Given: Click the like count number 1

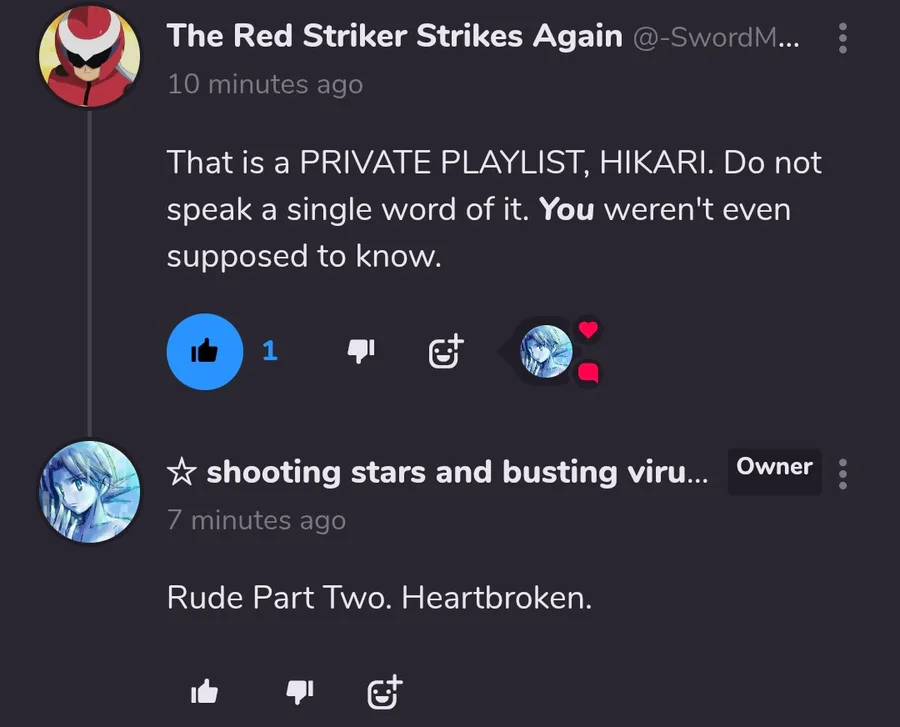Looking at the screenshot, I should [x=270, y=351].
